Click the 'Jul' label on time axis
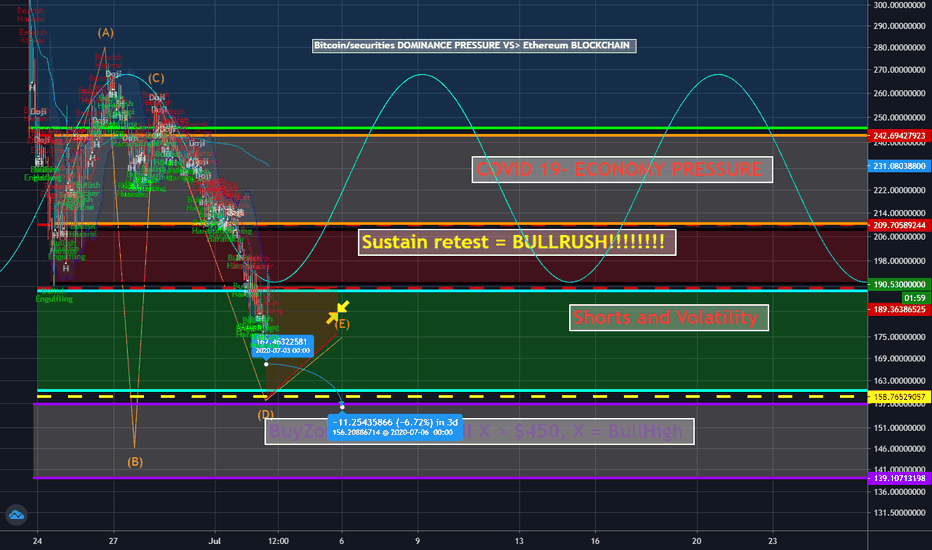 [215, 541]
